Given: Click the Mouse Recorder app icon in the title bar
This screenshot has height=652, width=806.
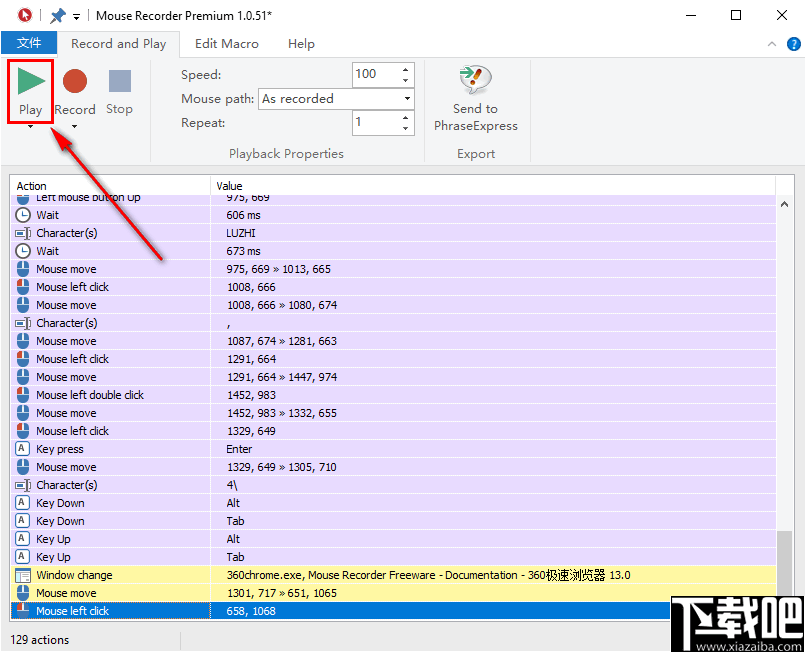Looking at the screenshot, I should [24, 15].
